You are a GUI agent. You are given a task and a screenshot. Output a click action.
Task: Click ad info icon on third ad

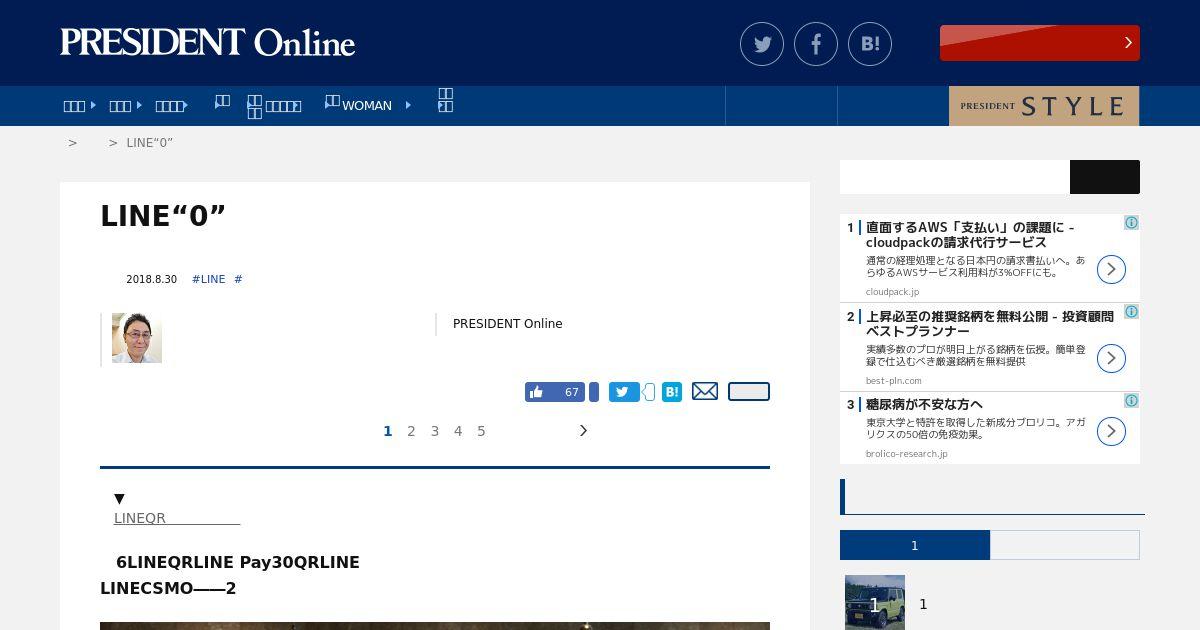[1131, 401]
